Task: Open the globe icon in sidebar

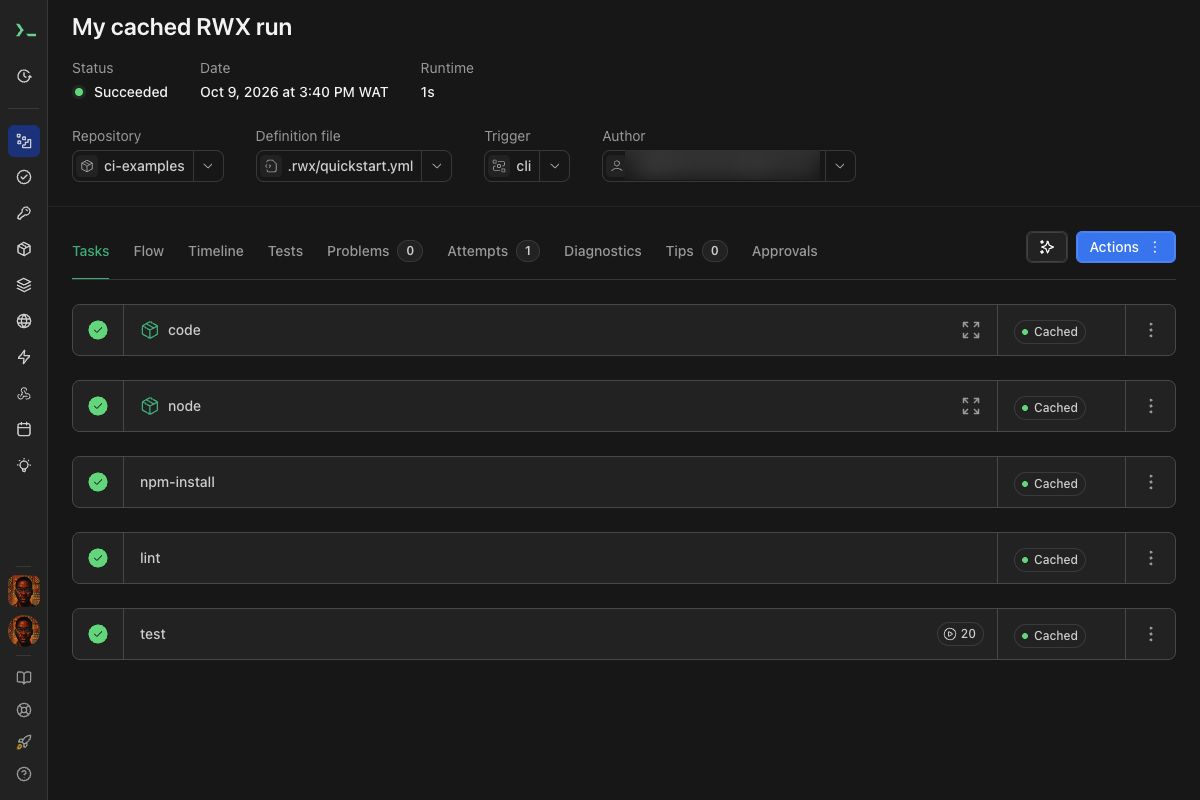Action: click(24, 321)
